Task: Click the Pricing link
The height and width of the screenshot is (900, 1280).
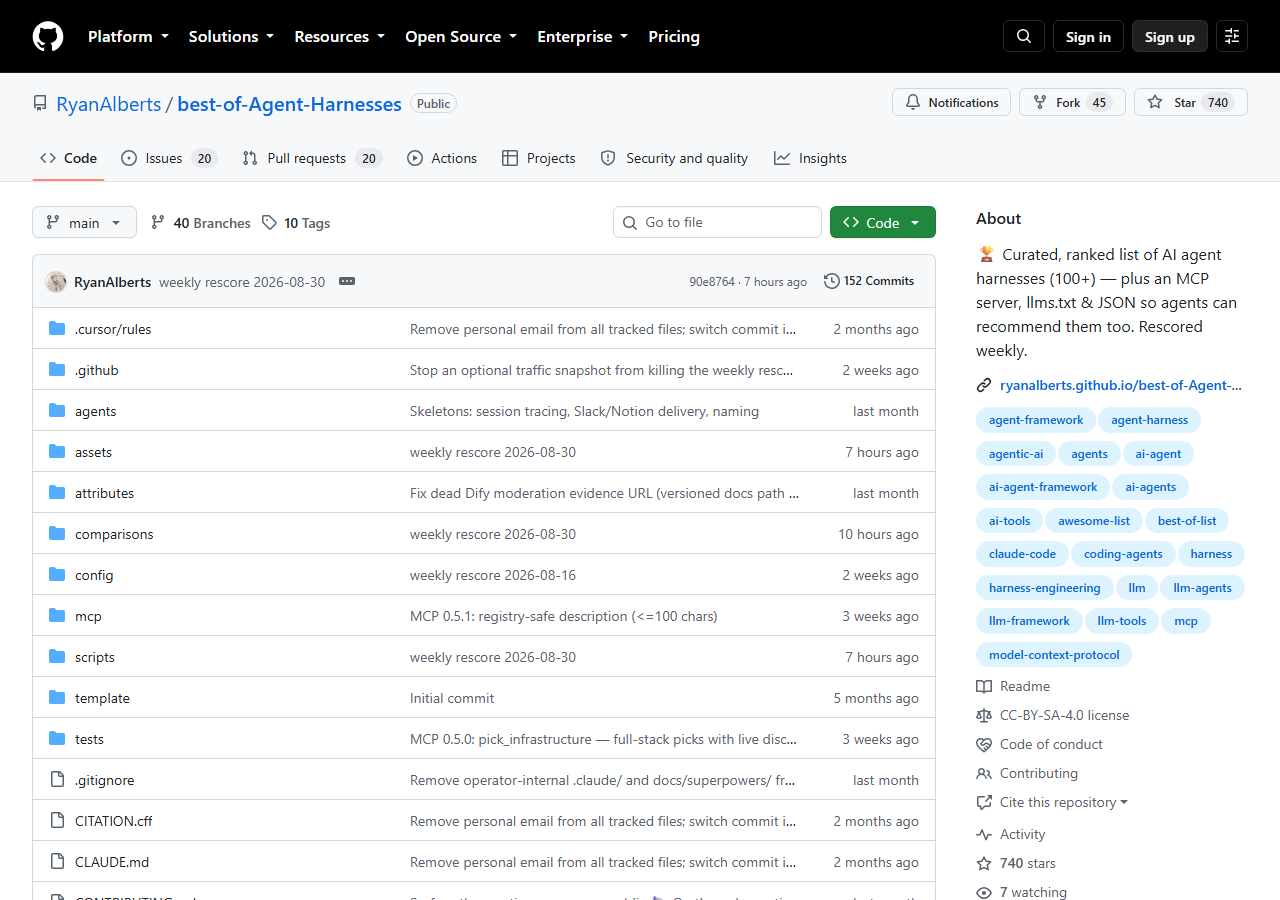Action: pos(674,37)
